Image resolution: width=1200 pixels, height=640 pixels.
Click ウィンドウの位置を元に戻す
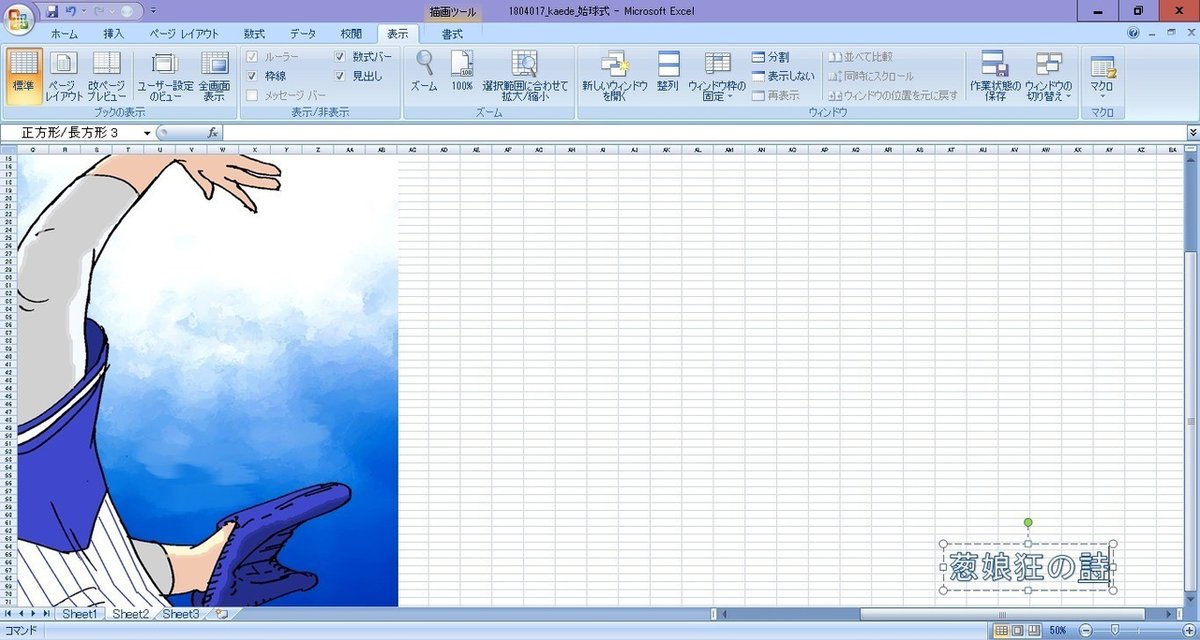click(893, 95)
